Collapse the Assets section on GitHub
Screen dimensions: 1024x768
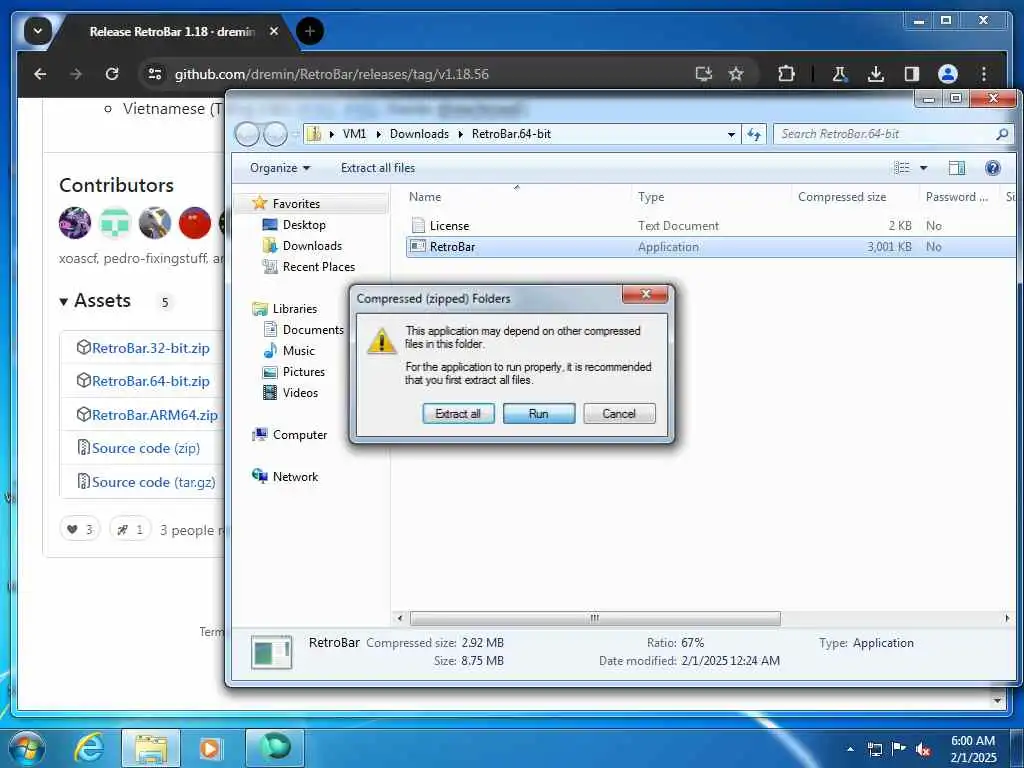pyautogui.click(x=95, y=301)
